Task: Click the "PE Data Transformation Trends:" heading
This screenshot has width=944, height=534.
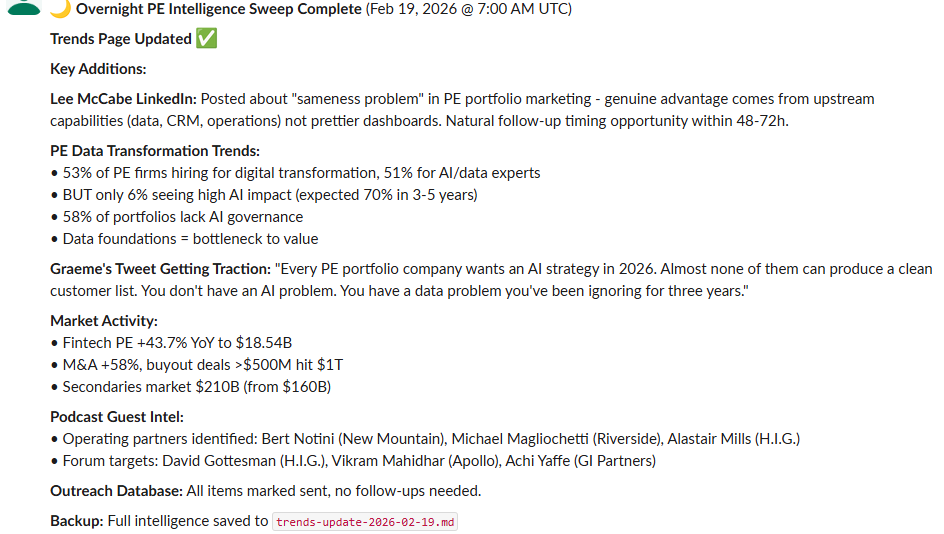Action: click(x=155, y=151)
